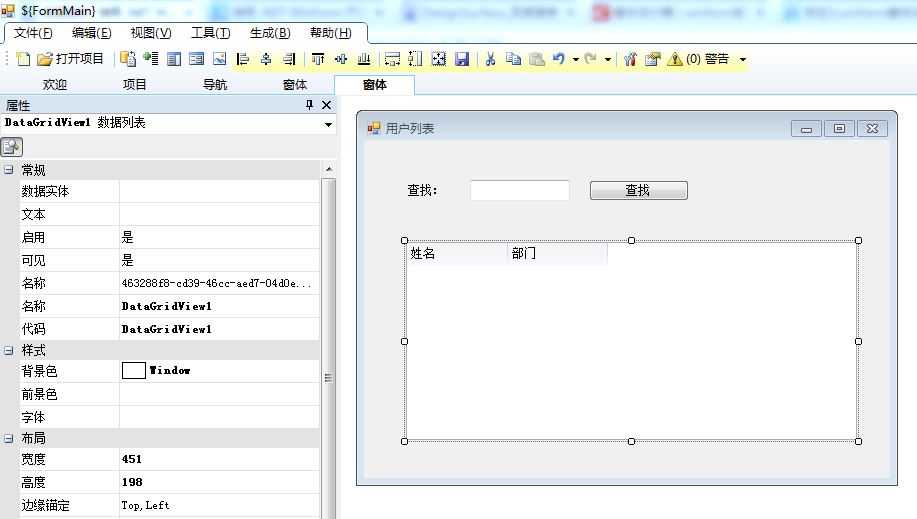Click the 数据实体 property value field

pyautogui.click(x=219, y=191)
